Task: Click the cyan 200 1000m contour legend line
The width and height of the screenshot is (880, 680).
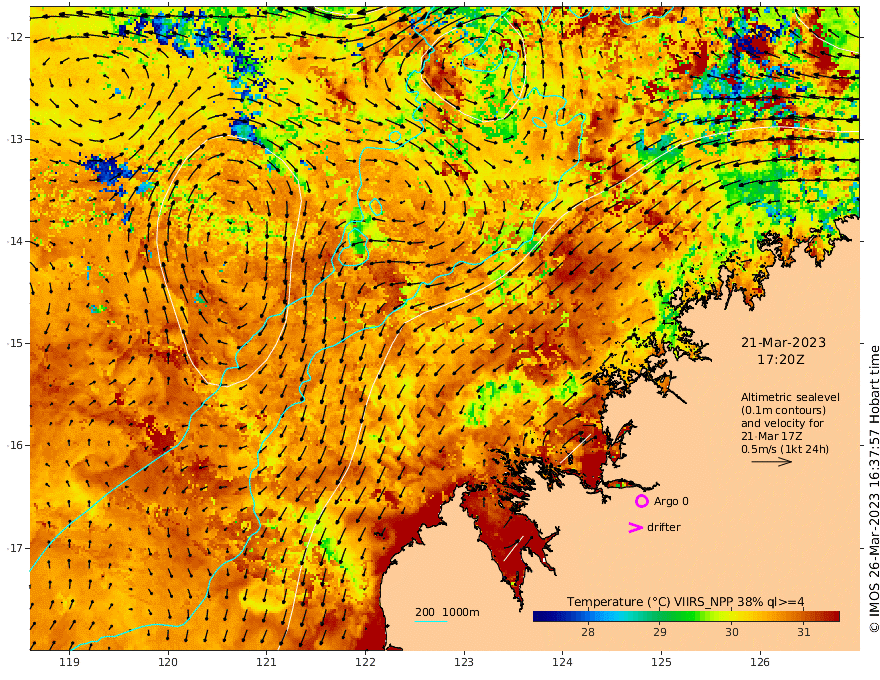Action: 431,621
